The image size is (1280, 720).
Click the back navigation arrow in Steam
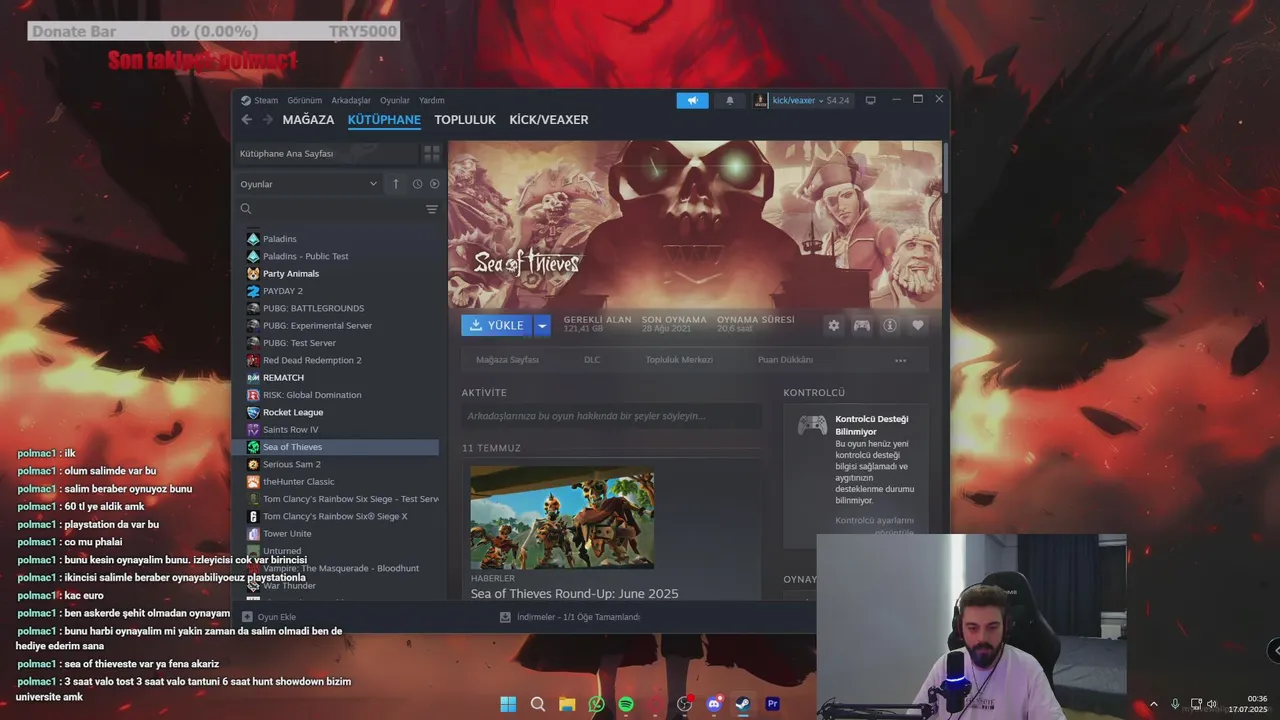tap(247, 120)
